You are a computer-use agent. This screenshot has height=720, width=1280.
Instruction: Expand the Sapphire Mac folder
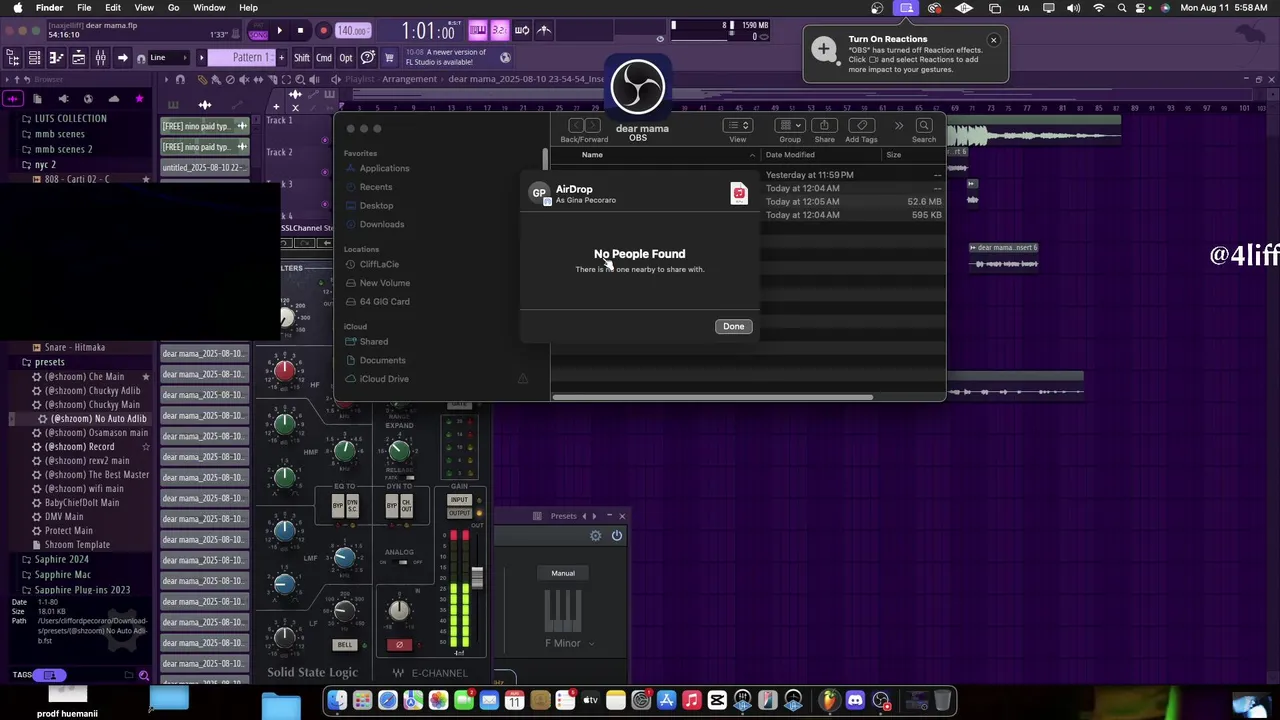coord(55,574)
